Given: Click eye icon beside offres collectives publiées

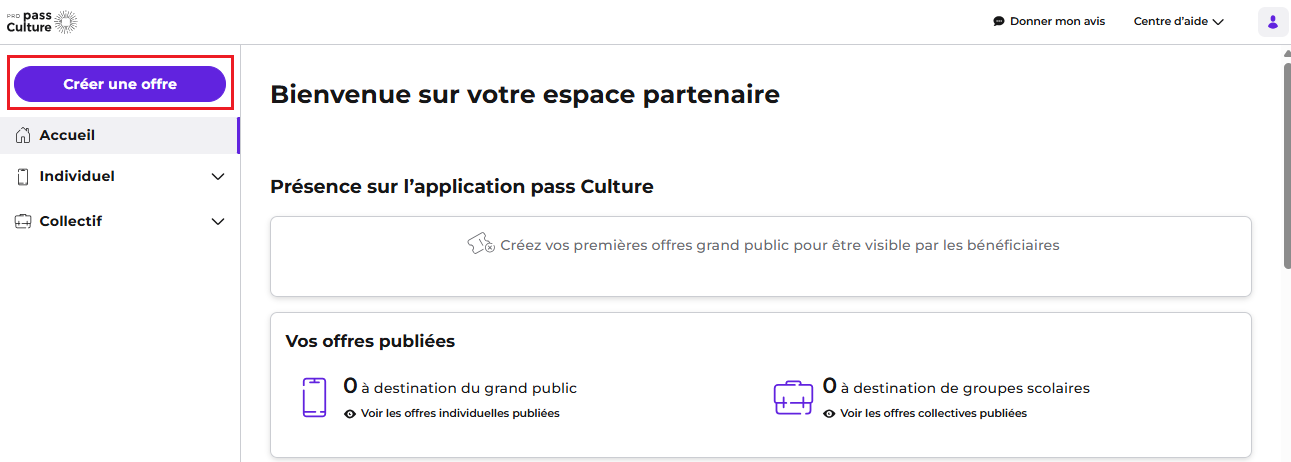Looking at the screenshot, I should click(829, 414).
